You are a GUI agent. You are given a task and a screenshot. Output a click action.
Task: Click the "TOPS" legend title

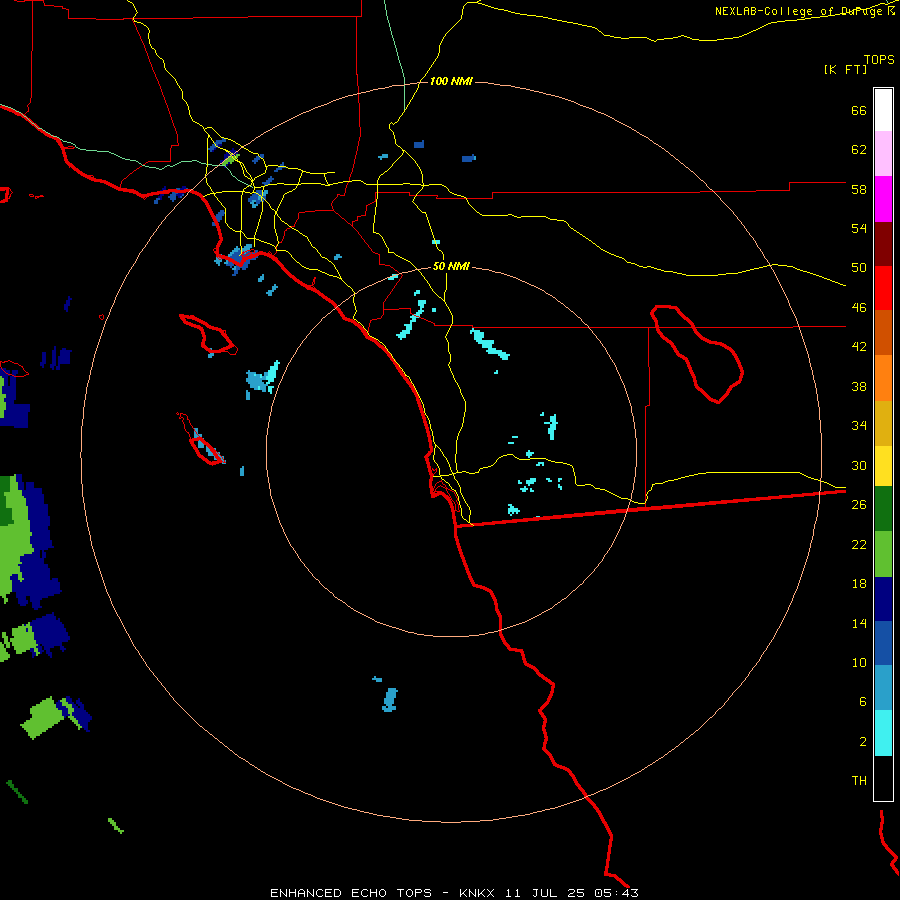pyautogui.click(x=879, y=60)
